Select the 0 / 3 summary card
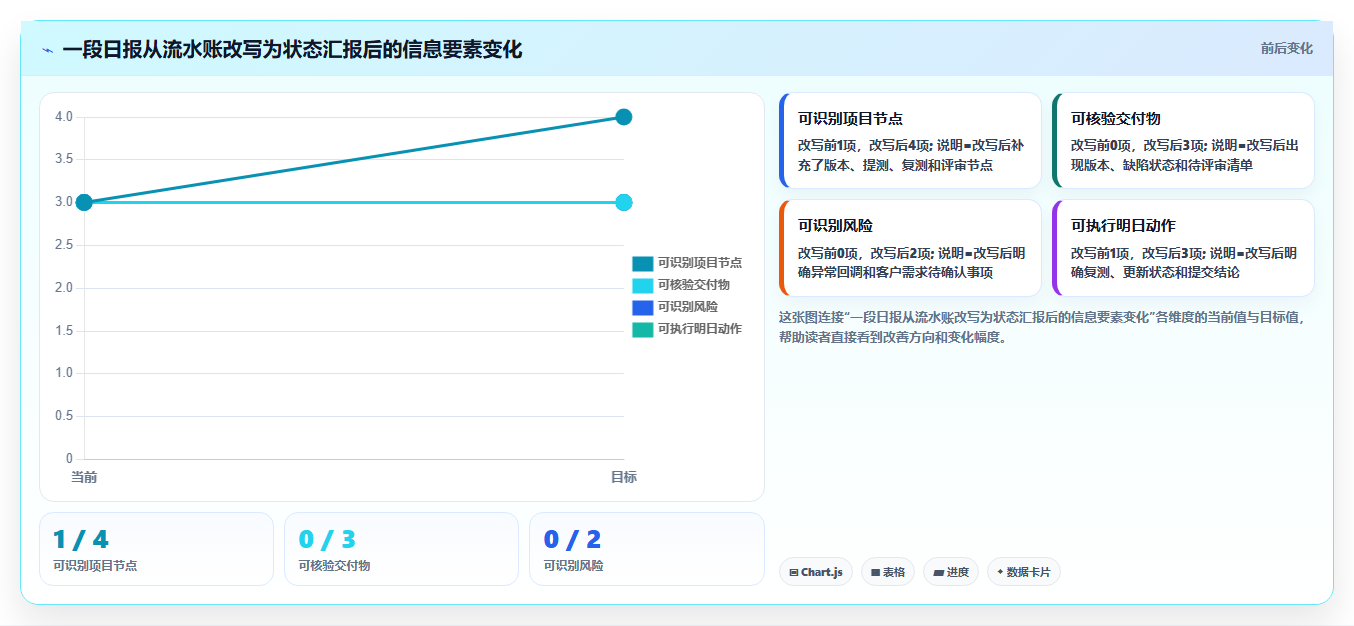 coord(401,549)
